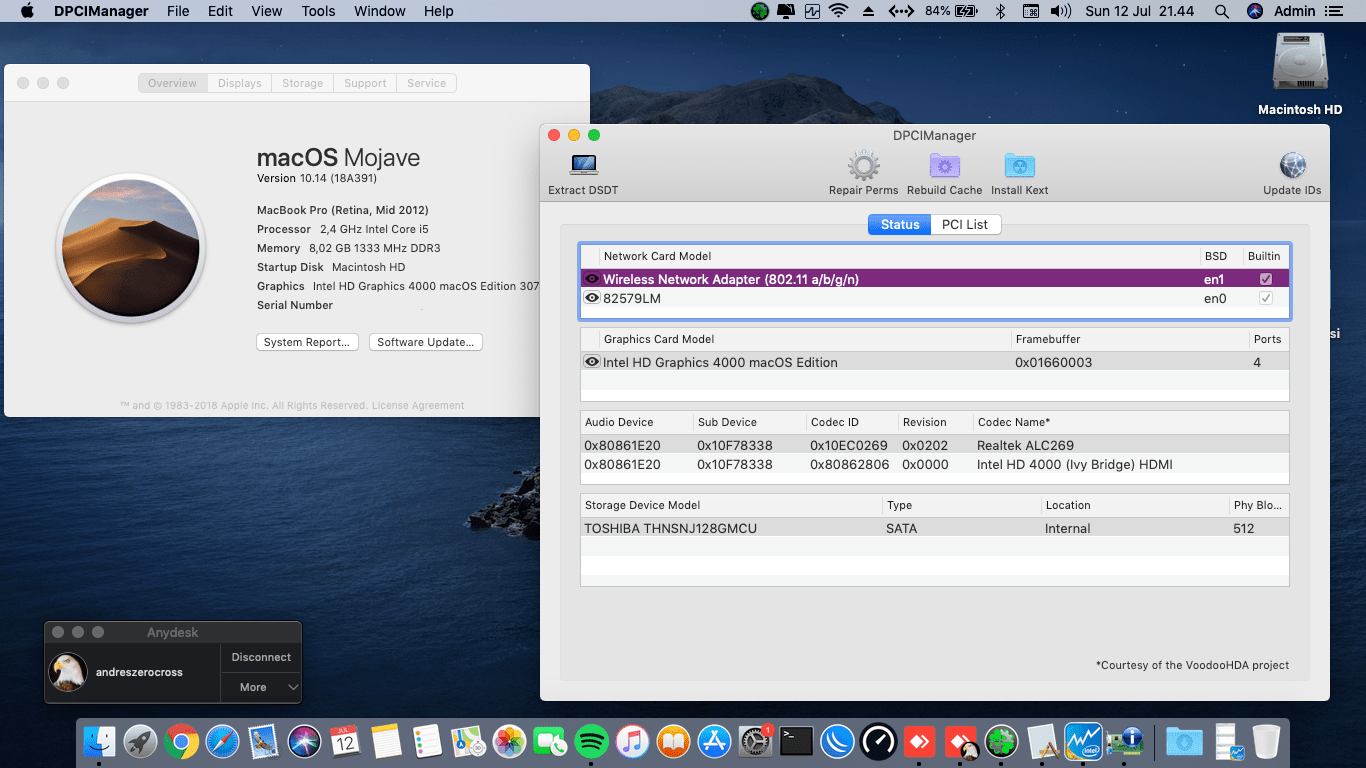Click the Rebuild Cache icon
This screenshot has width=1366, height=768.
click(944, 166)
